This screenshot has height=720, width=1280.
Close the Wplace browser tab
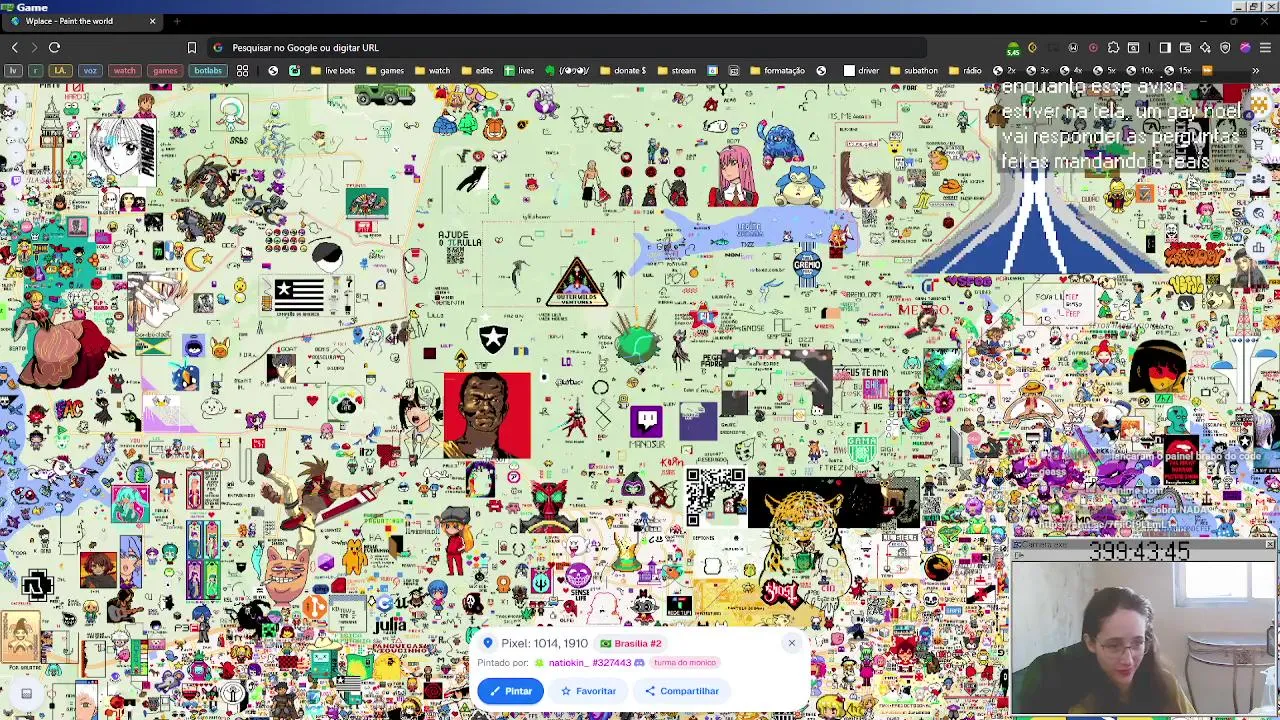pyautogui.click(x=152, y=21)
